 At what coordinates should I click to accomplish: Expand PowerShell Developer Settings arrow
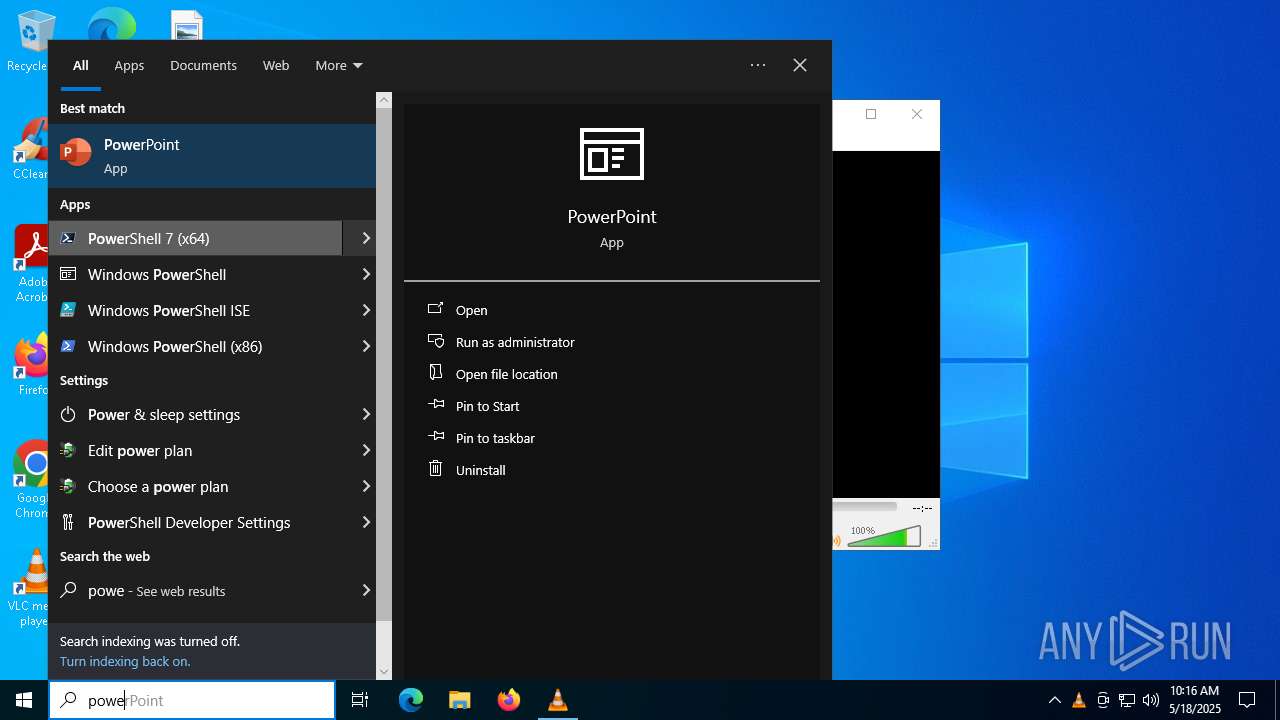coord(366,522)
